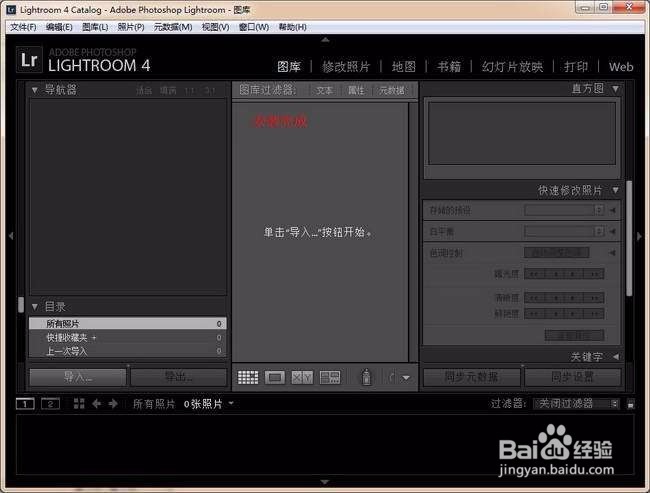This screenshot has width=650, height=493.
Task: Open the 存储的预设 preset dropdown
Action: click(x=564, y=210)
